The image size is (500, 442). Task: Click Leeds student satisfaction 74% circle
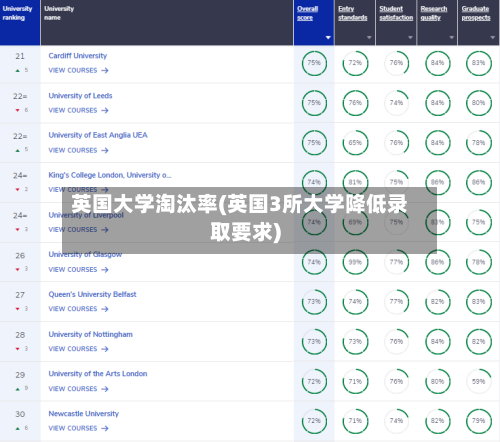click(x=396, y=103)
